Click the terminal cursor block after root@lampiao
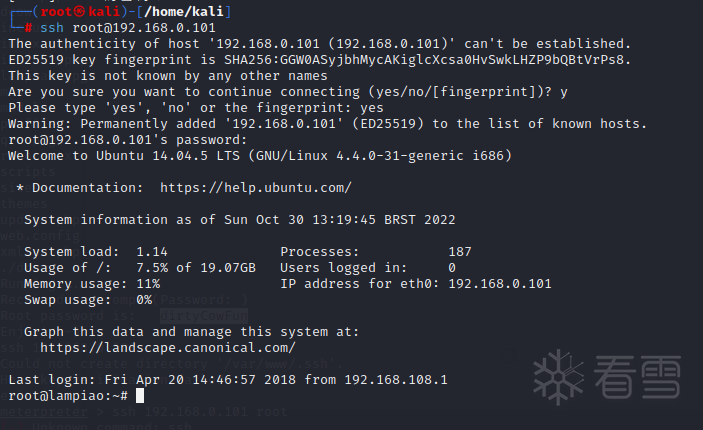703x430 pixels. pos(140,395)
